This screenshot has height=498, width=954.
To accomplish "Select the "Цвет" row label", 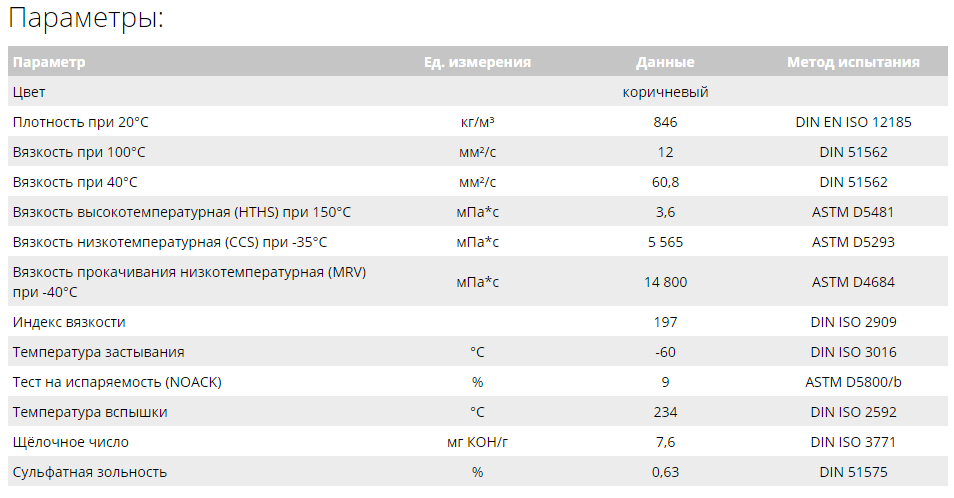I will [x=29, y=92].
